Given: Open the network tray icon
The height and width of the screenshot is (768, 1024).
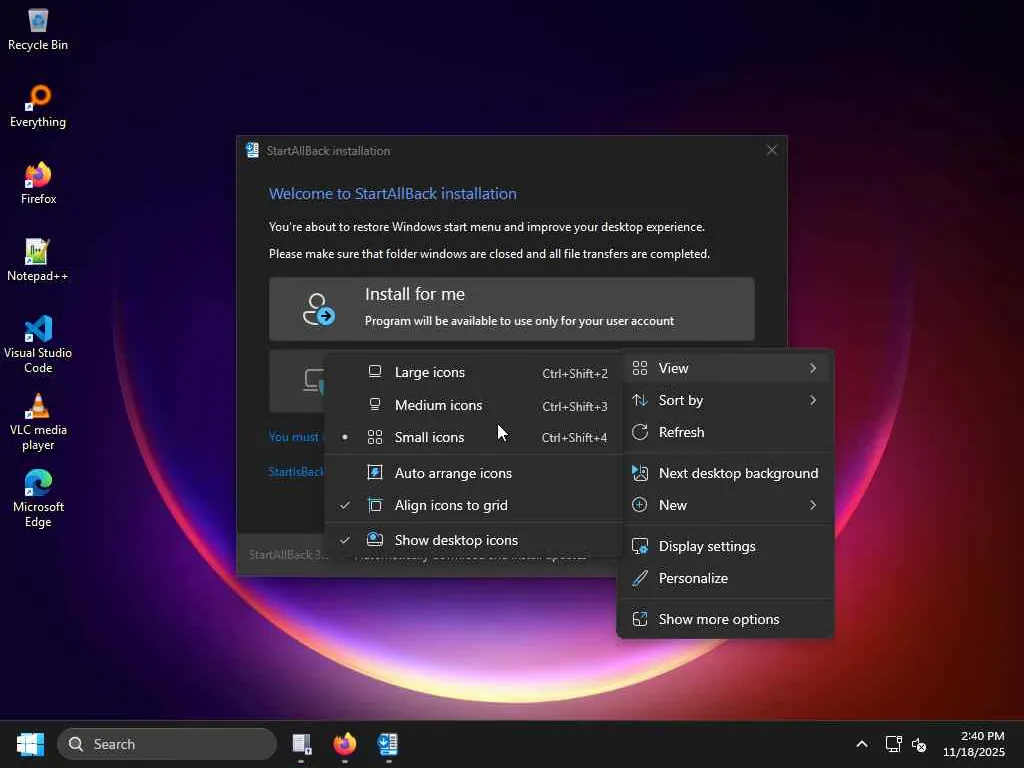Looking at the screenshot, I should point(893,744).
